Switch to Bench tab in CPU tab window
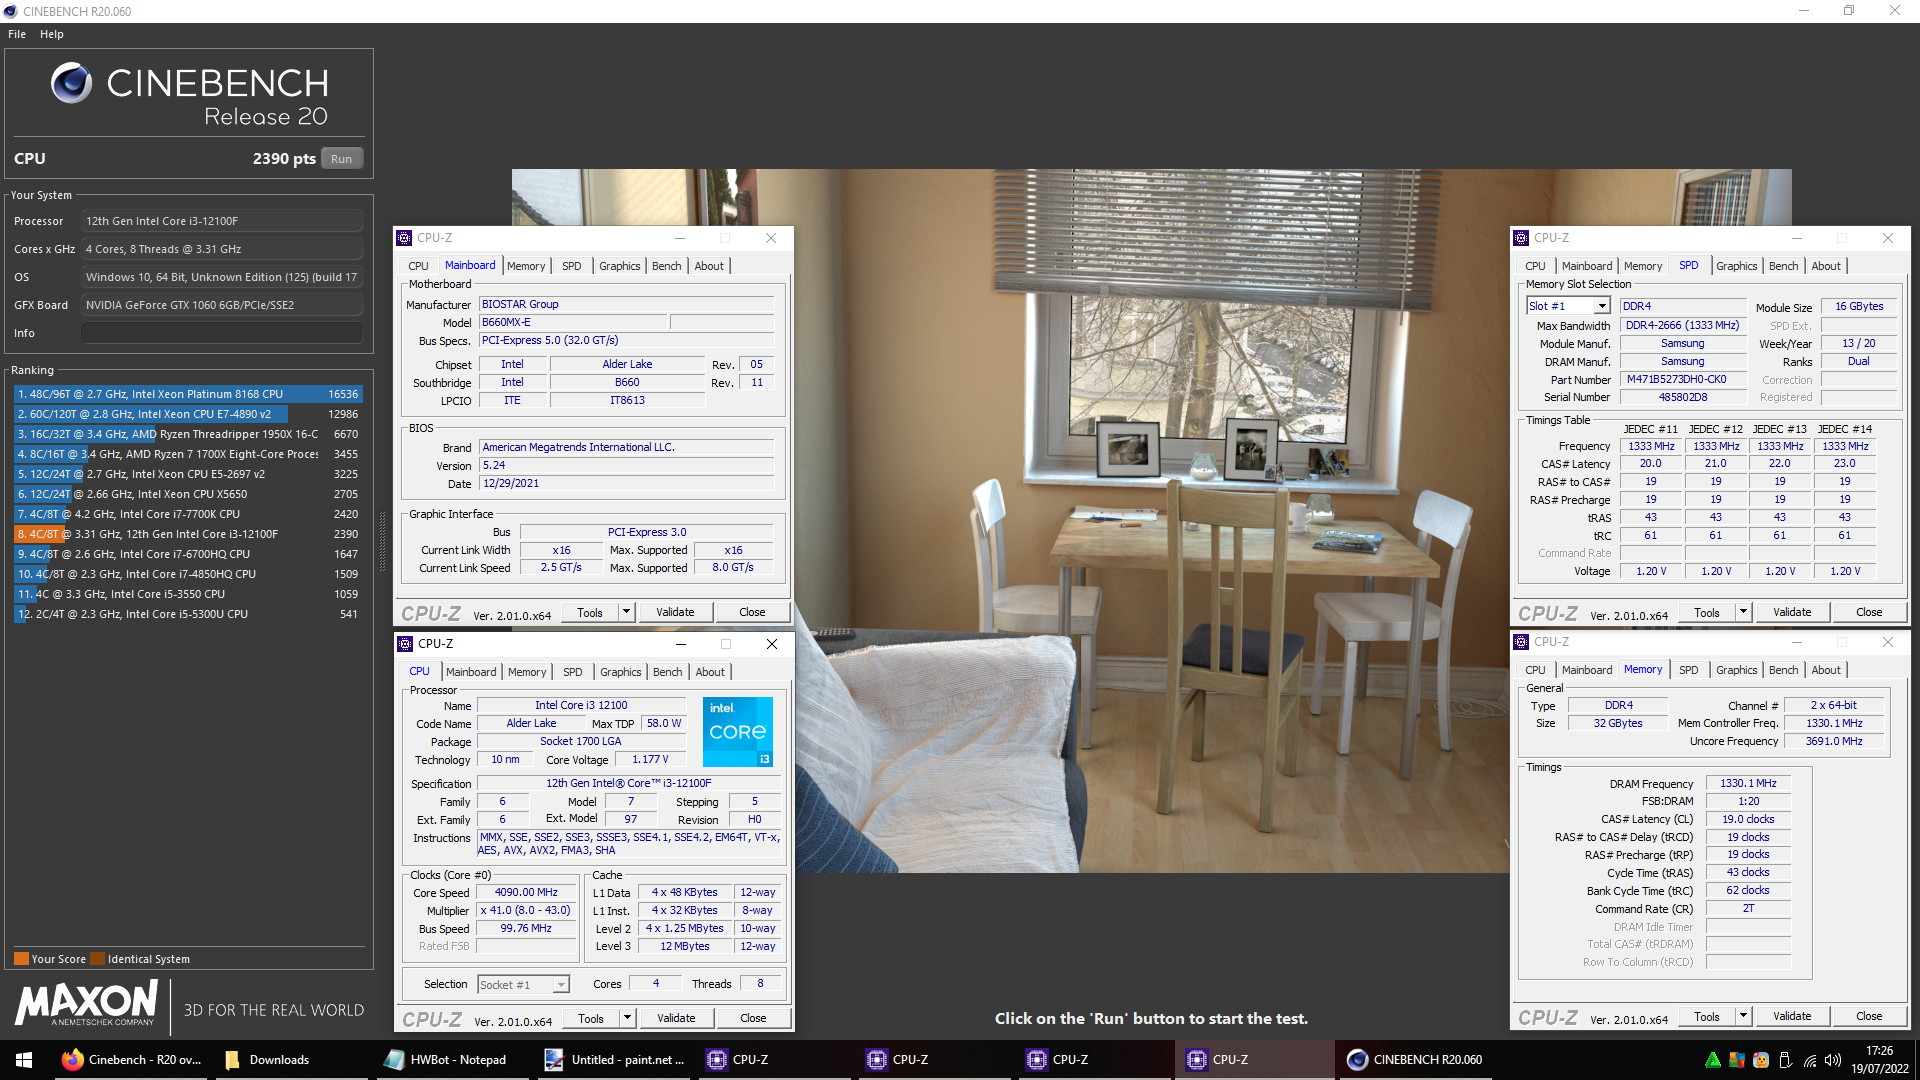Image resolution: width=1920 pixels, height=1080 pixels. point(668,672)
